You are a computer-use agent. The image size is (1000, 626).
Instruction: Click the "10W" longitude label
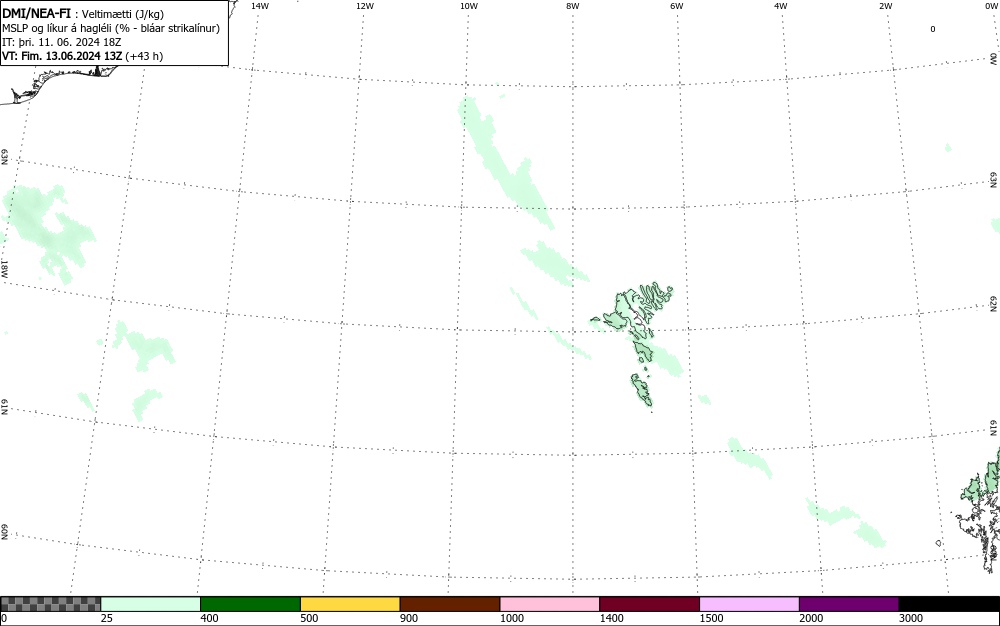pos(469,6)
